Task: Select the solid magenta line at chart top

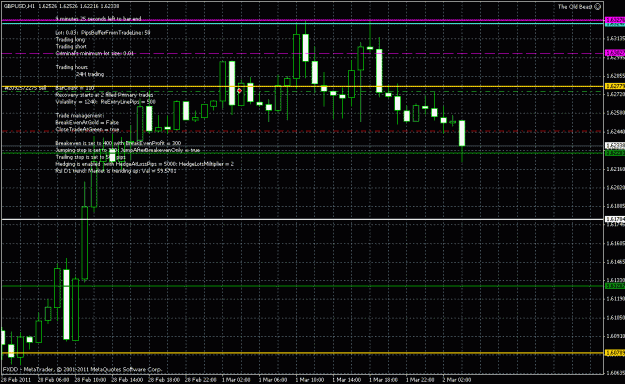Action: 303,20
